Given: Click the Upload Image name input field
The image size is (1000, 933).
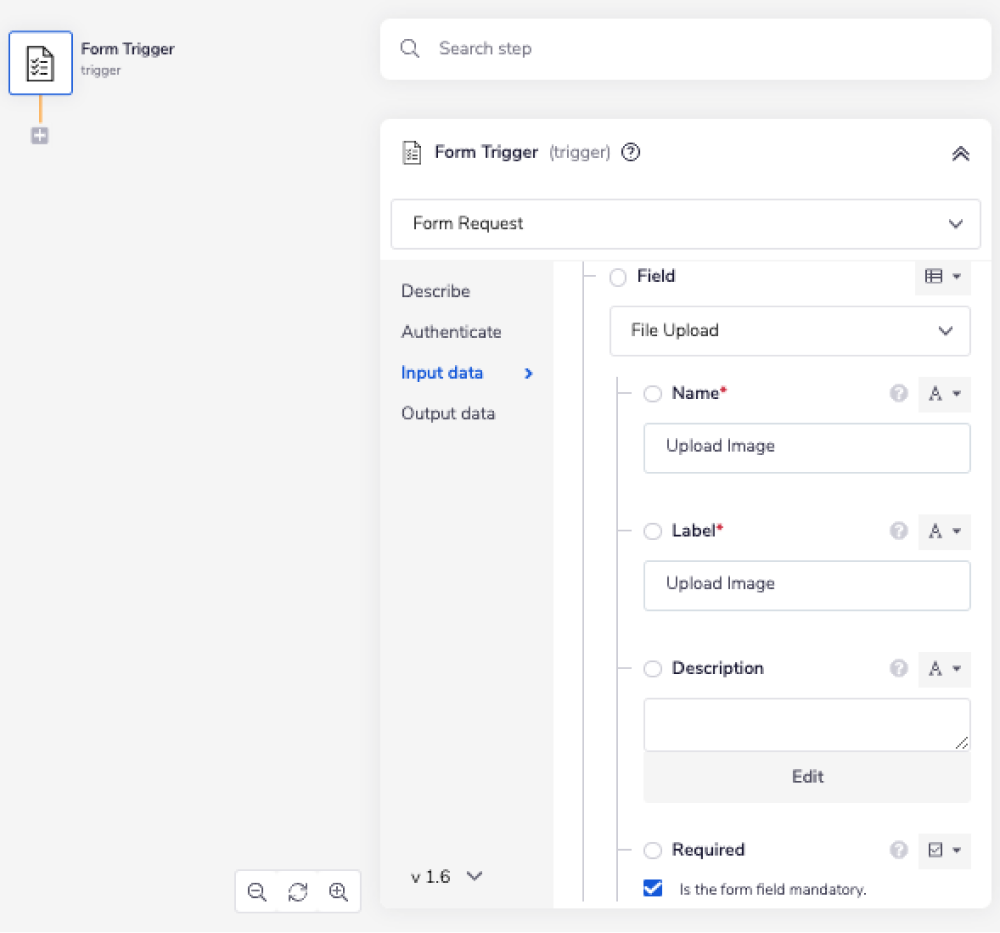Looking at the screenshot, I should [x=807, y=448].
